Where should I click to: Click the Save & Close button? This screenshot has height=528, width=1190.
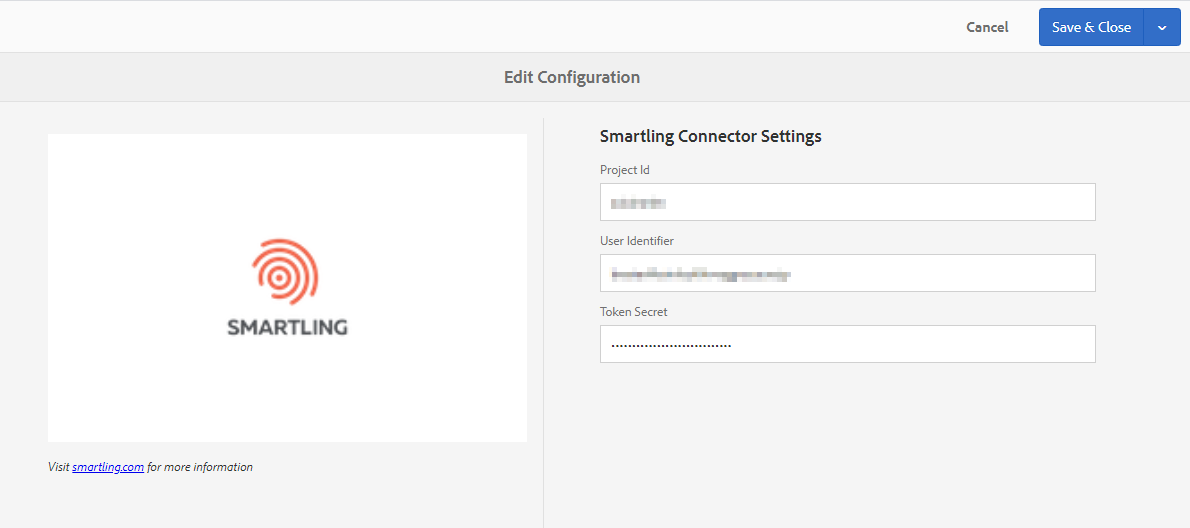[x=1091, y=27]
